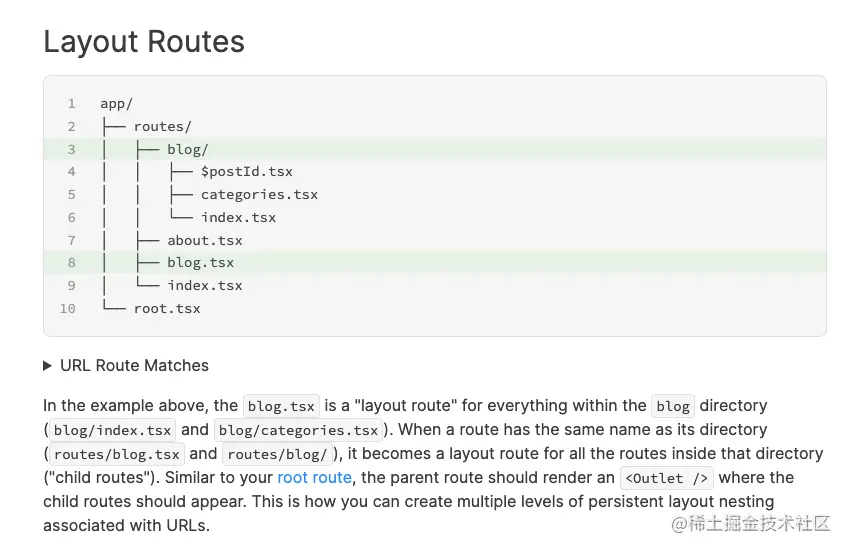Open the "root route" link
848x551 pixels.
point(314,478)
